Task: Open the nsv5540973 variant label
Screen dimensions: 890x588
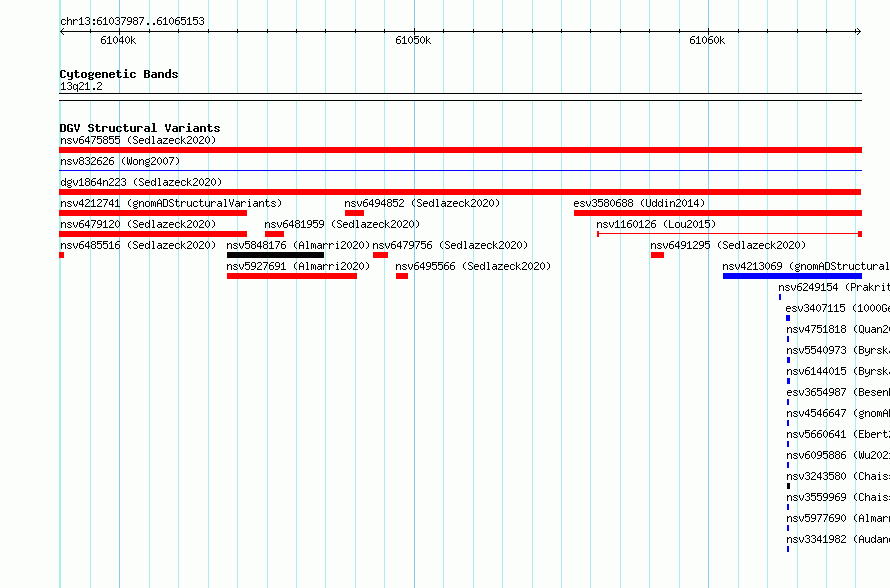Action: [838, 350]
